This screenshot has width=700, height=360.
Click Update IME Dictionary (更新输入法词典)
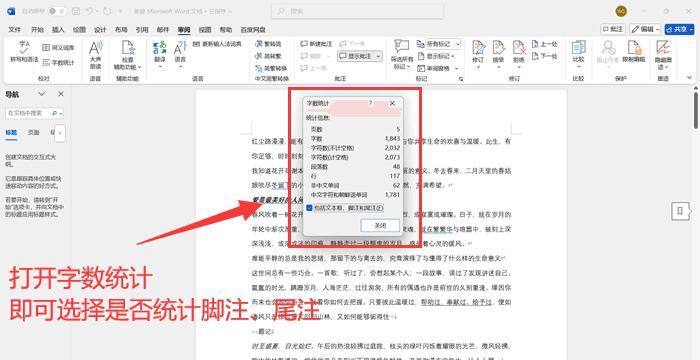coord(217,44)
